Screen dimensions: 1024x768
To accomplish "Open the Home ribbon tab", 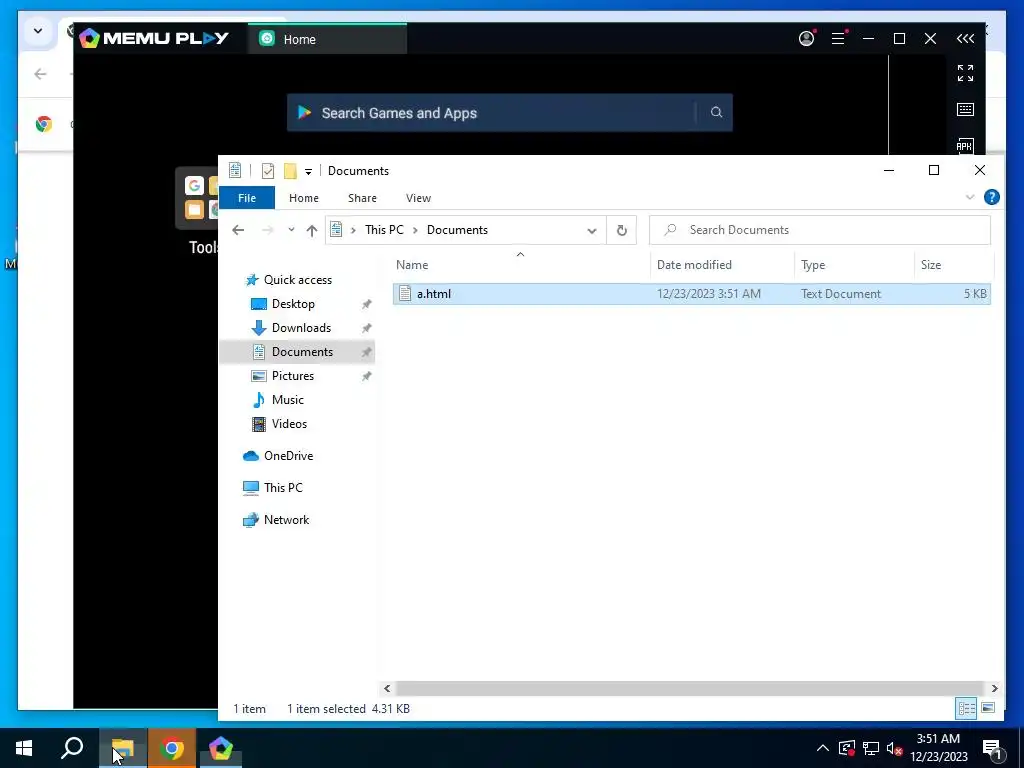I will tap(304, 198).
